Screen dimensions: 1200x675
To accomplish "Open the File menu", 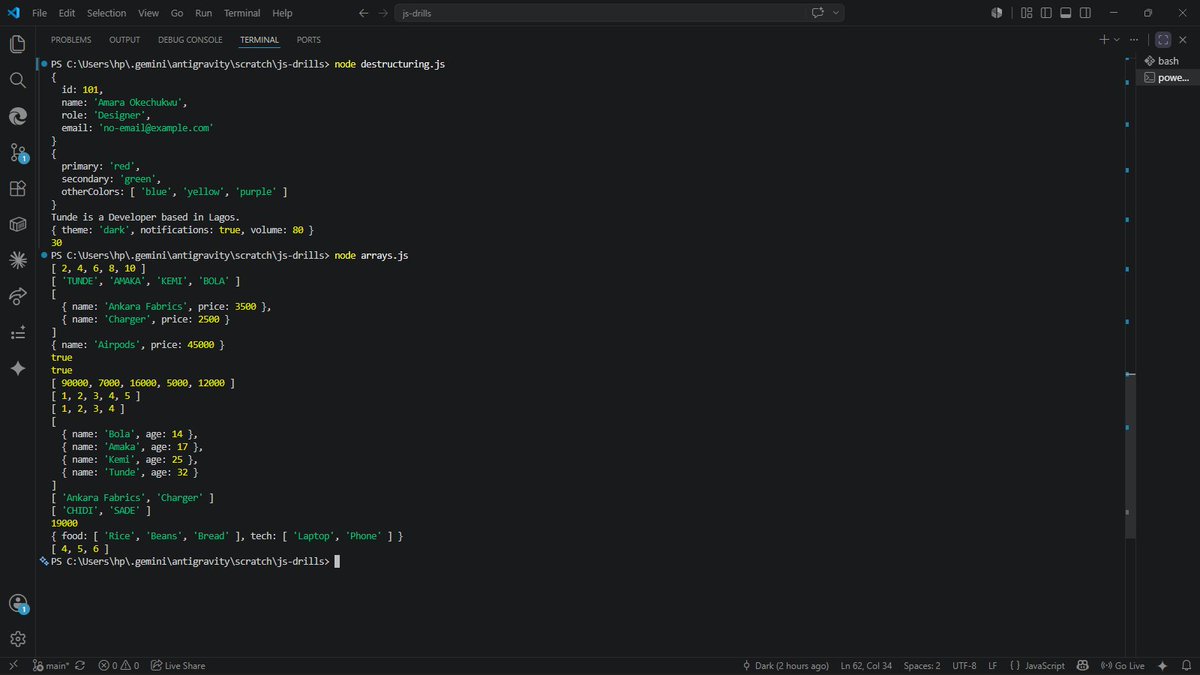I will pyautogui.click(x=40, y=13).
